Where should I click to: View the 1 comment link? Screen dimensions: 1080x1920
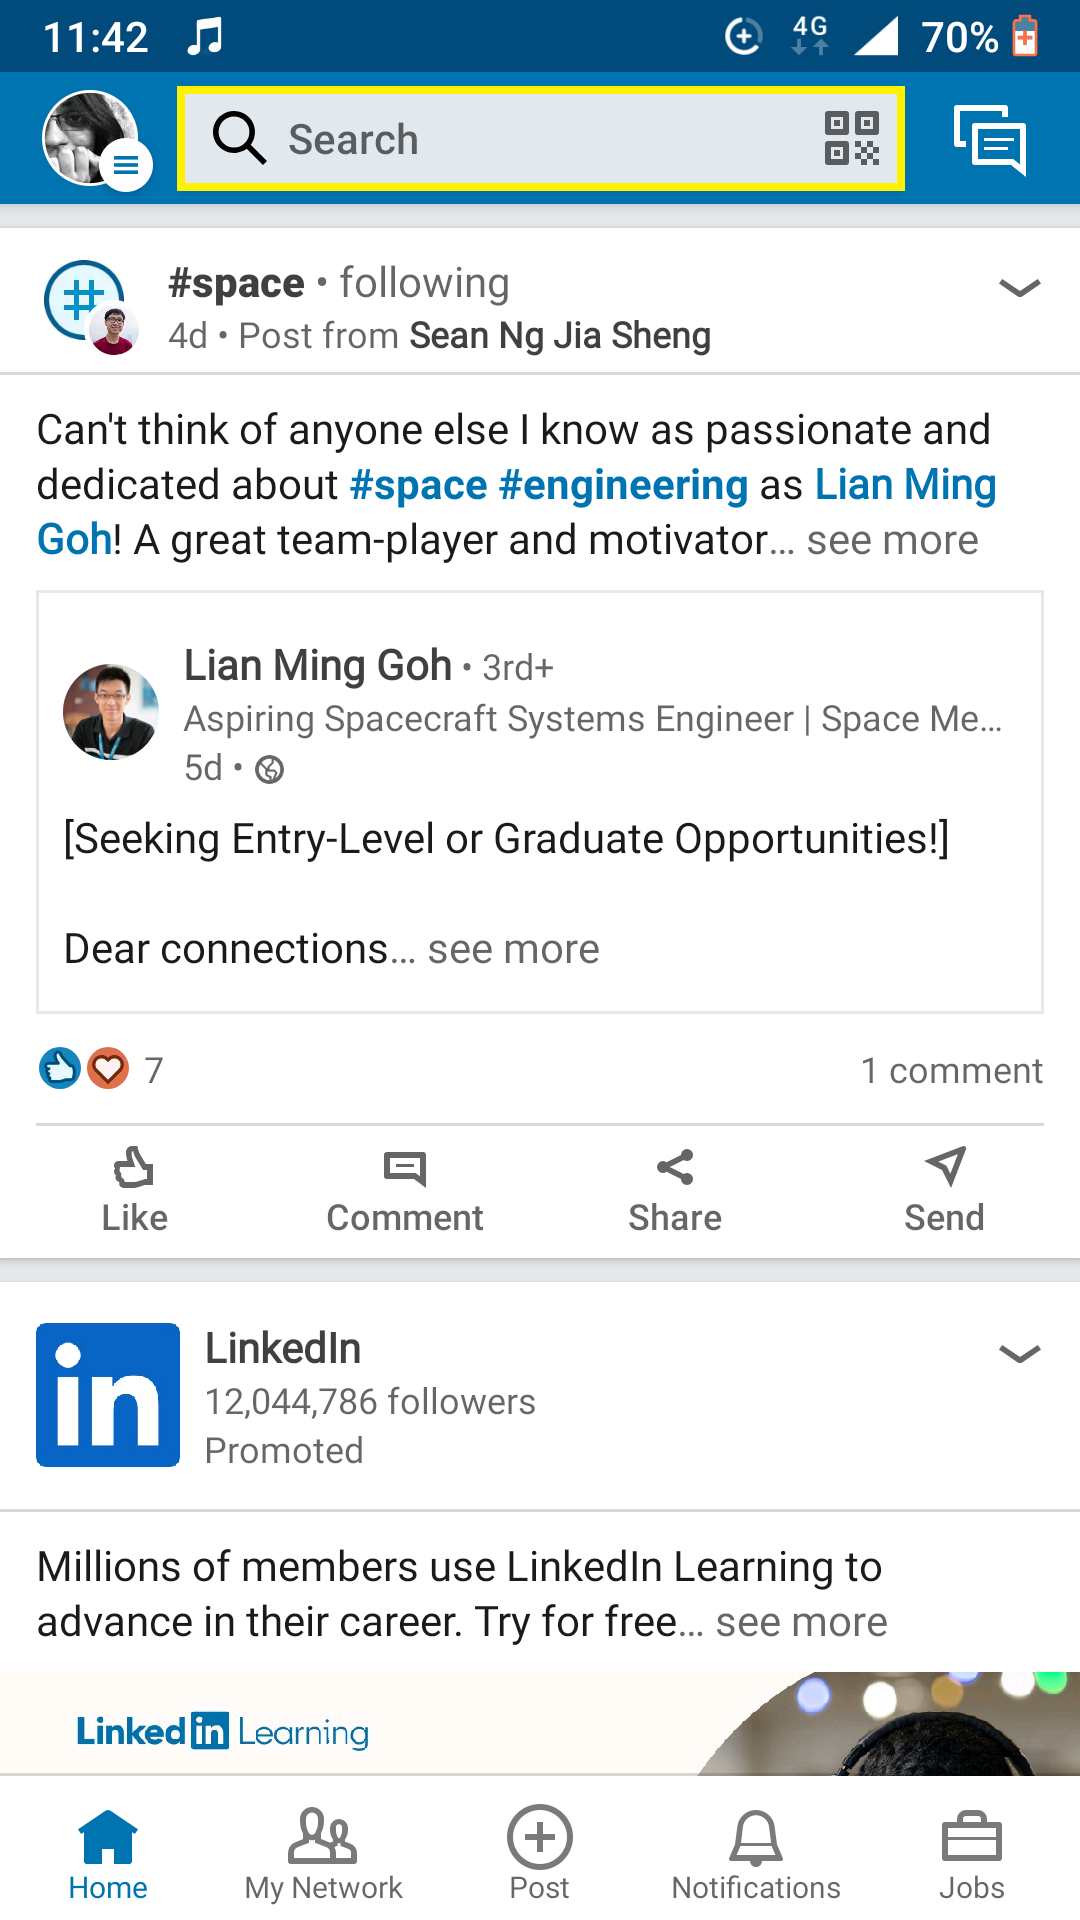[951, 1071]
